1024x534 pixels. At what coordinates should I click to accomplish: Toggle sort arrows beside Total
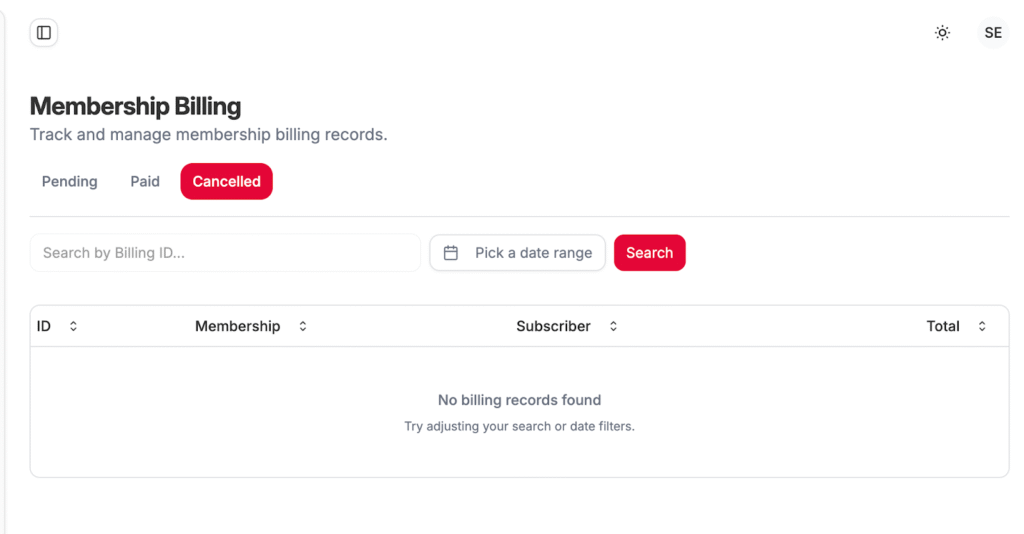[982, 326]
